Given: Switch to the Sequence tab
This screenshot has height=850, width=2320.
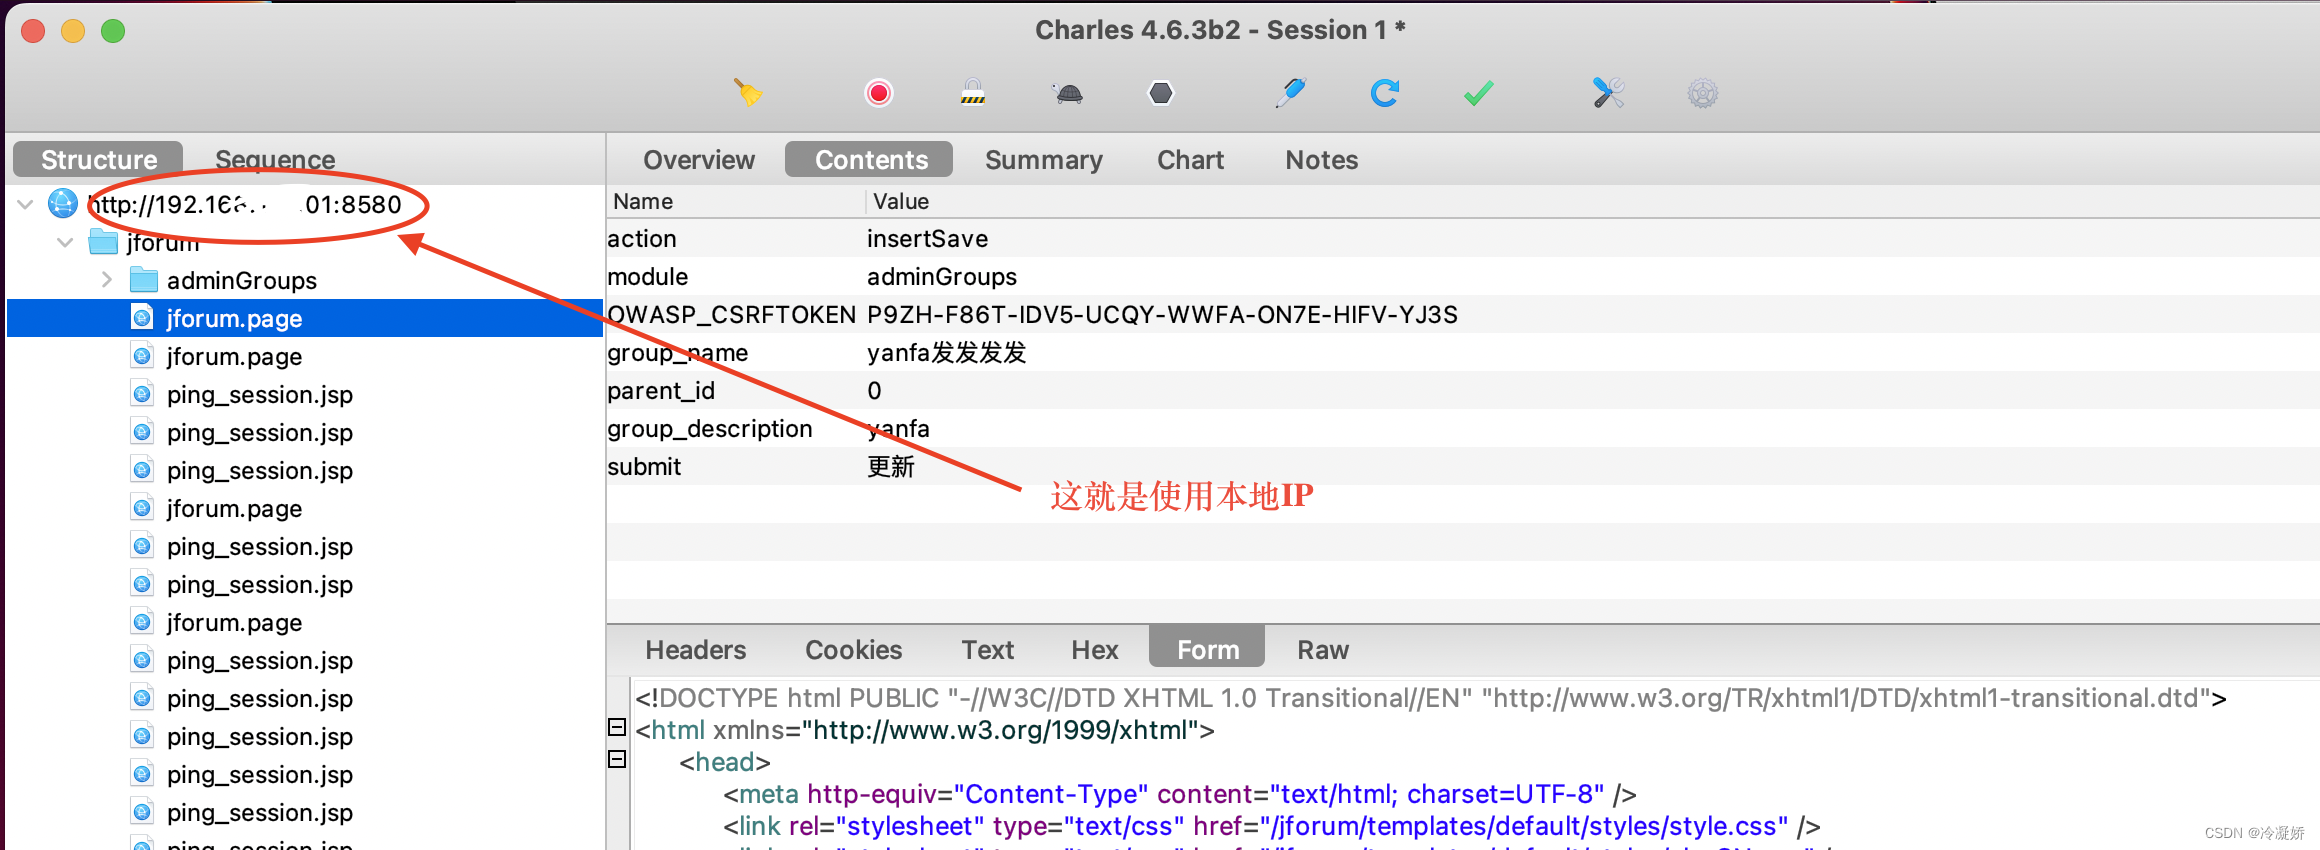Looking at the screenshot, I should point(275,160).
